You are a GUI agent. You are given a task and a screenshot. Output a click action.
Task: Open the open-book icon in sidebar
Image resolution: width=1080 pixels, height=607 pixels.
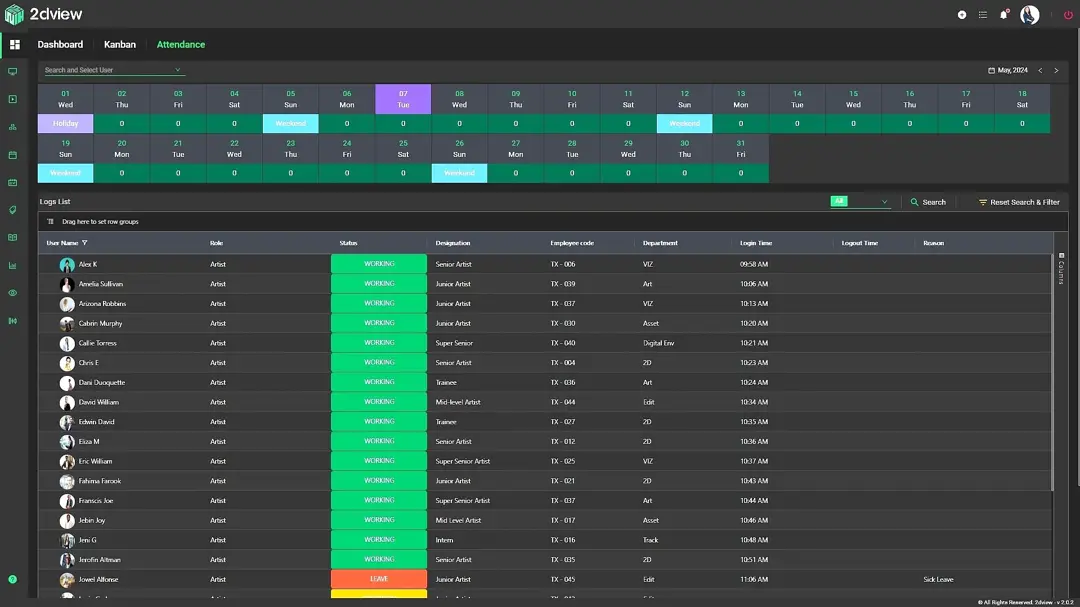point(12,238)
